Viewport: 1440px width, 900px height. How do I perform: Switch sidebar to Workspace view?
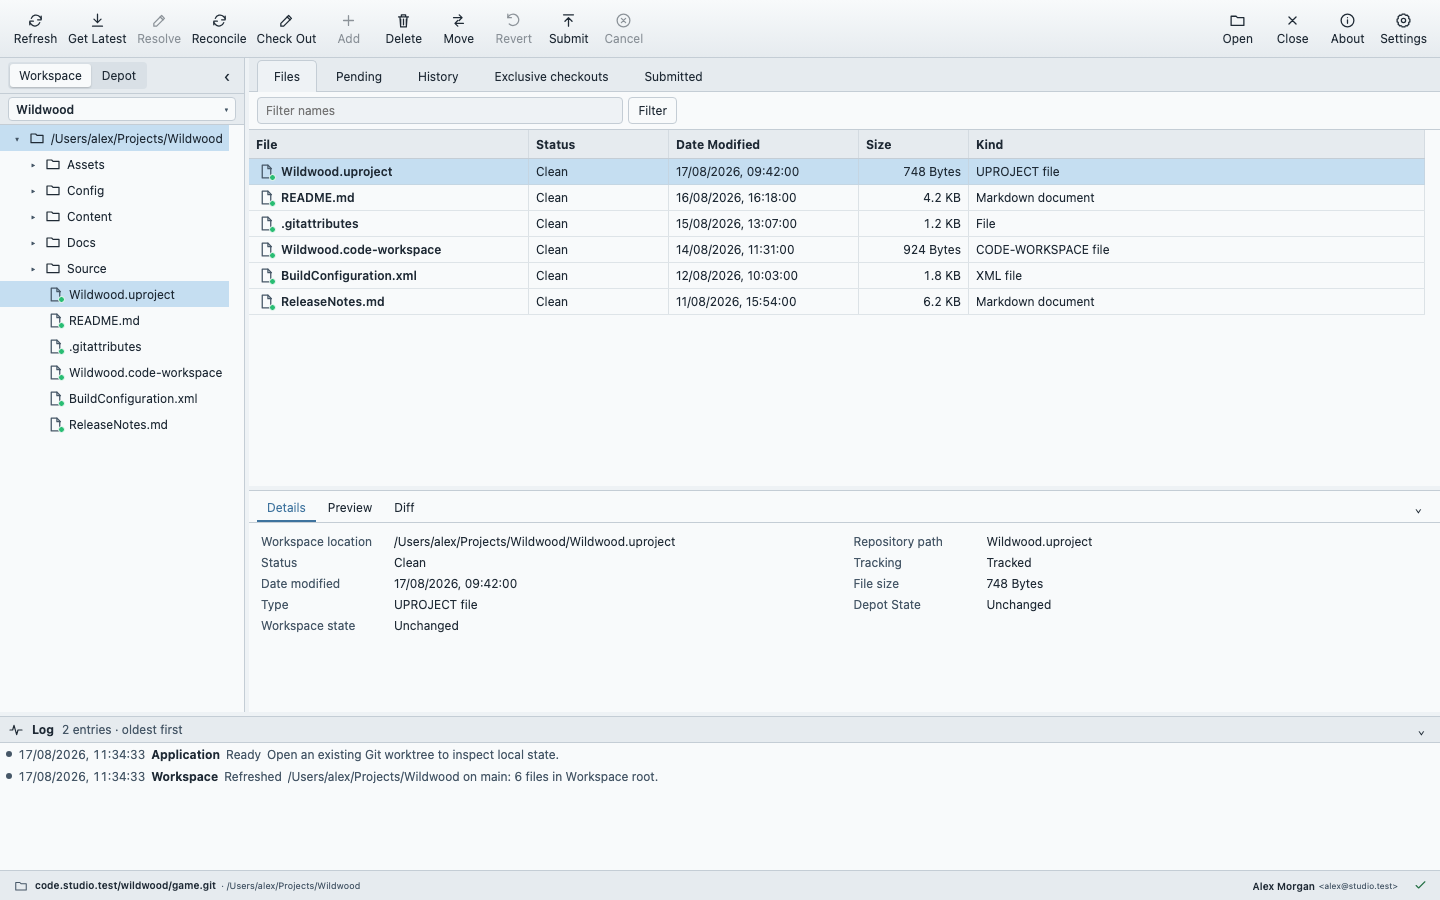click(x=50, y=76)
